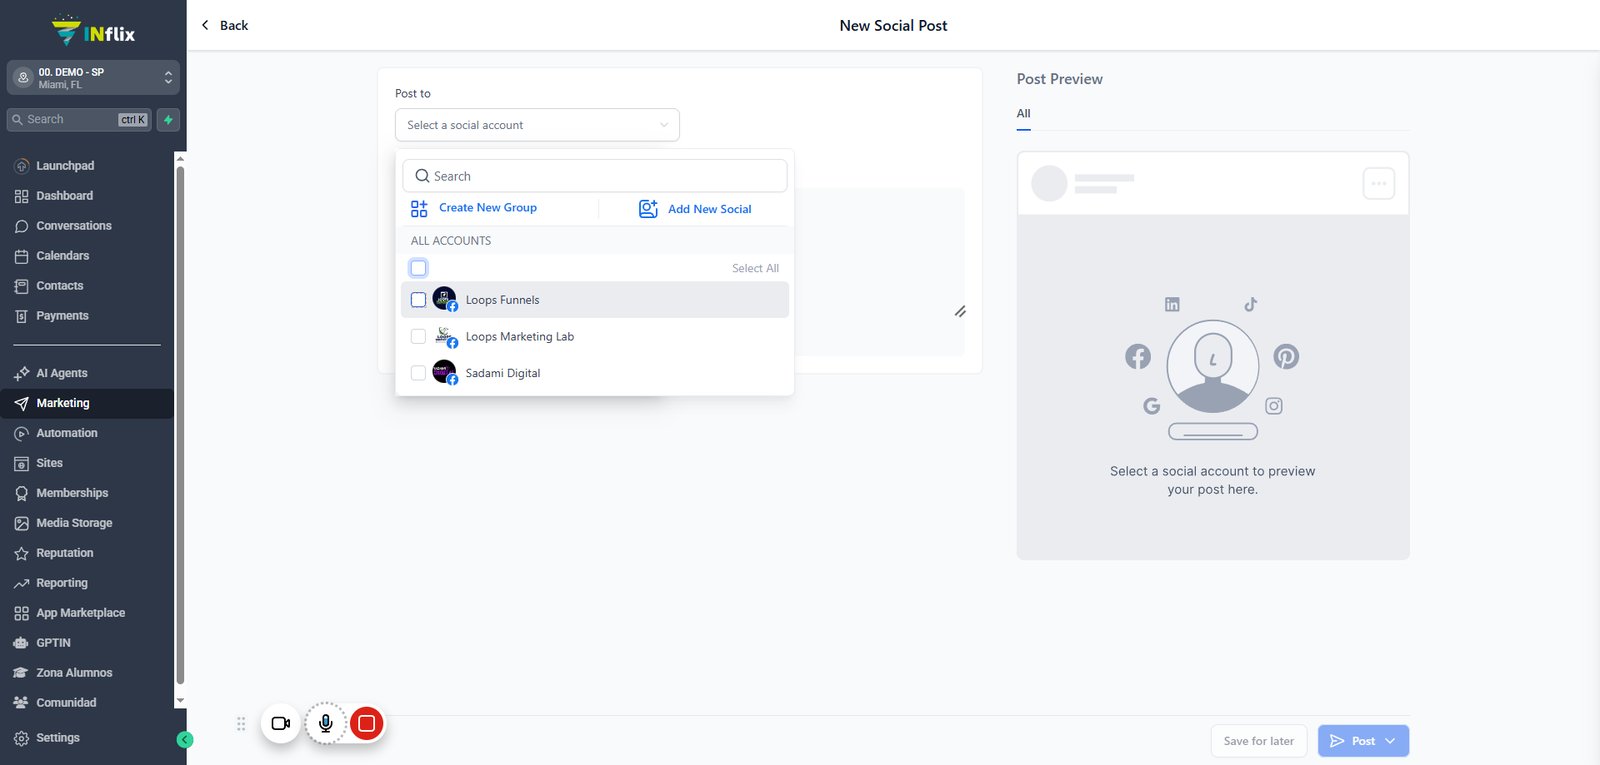Click the three-dot menu in post preview
This screenshot has height=765, width=1600.
pos(1379,183)
